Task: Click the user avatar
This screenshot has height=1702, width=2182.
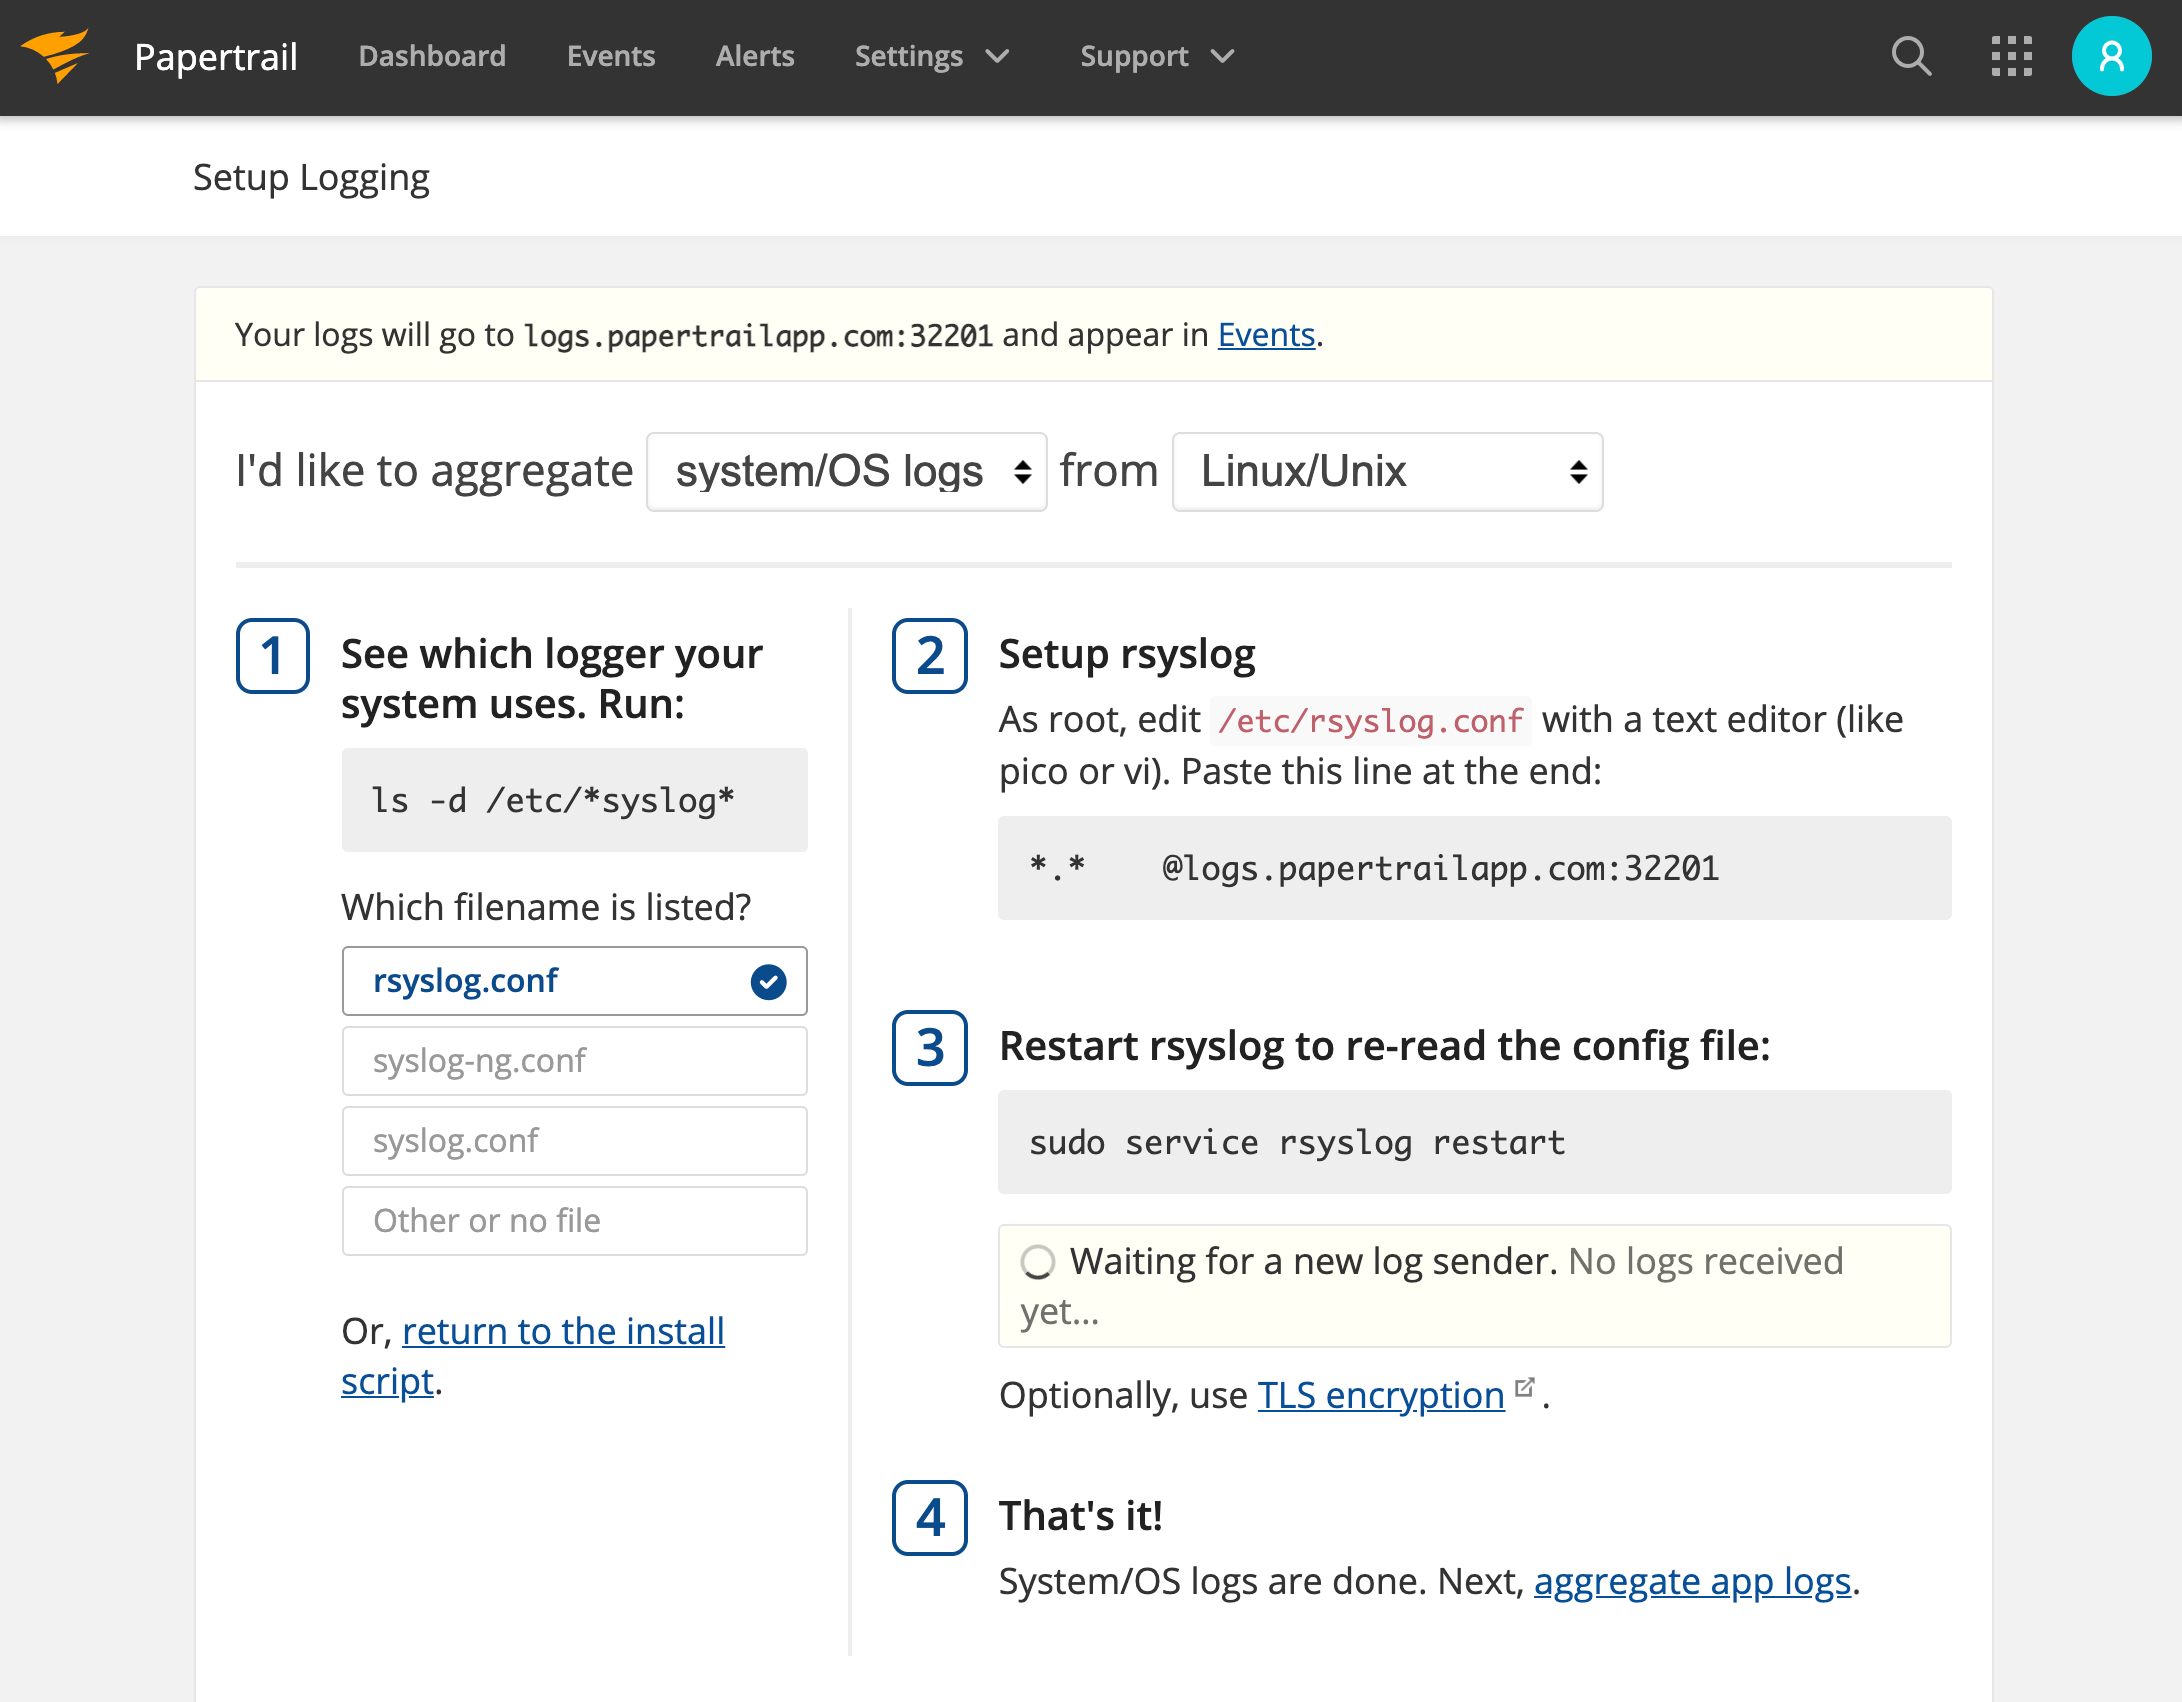Action: tap(2111, 56)
